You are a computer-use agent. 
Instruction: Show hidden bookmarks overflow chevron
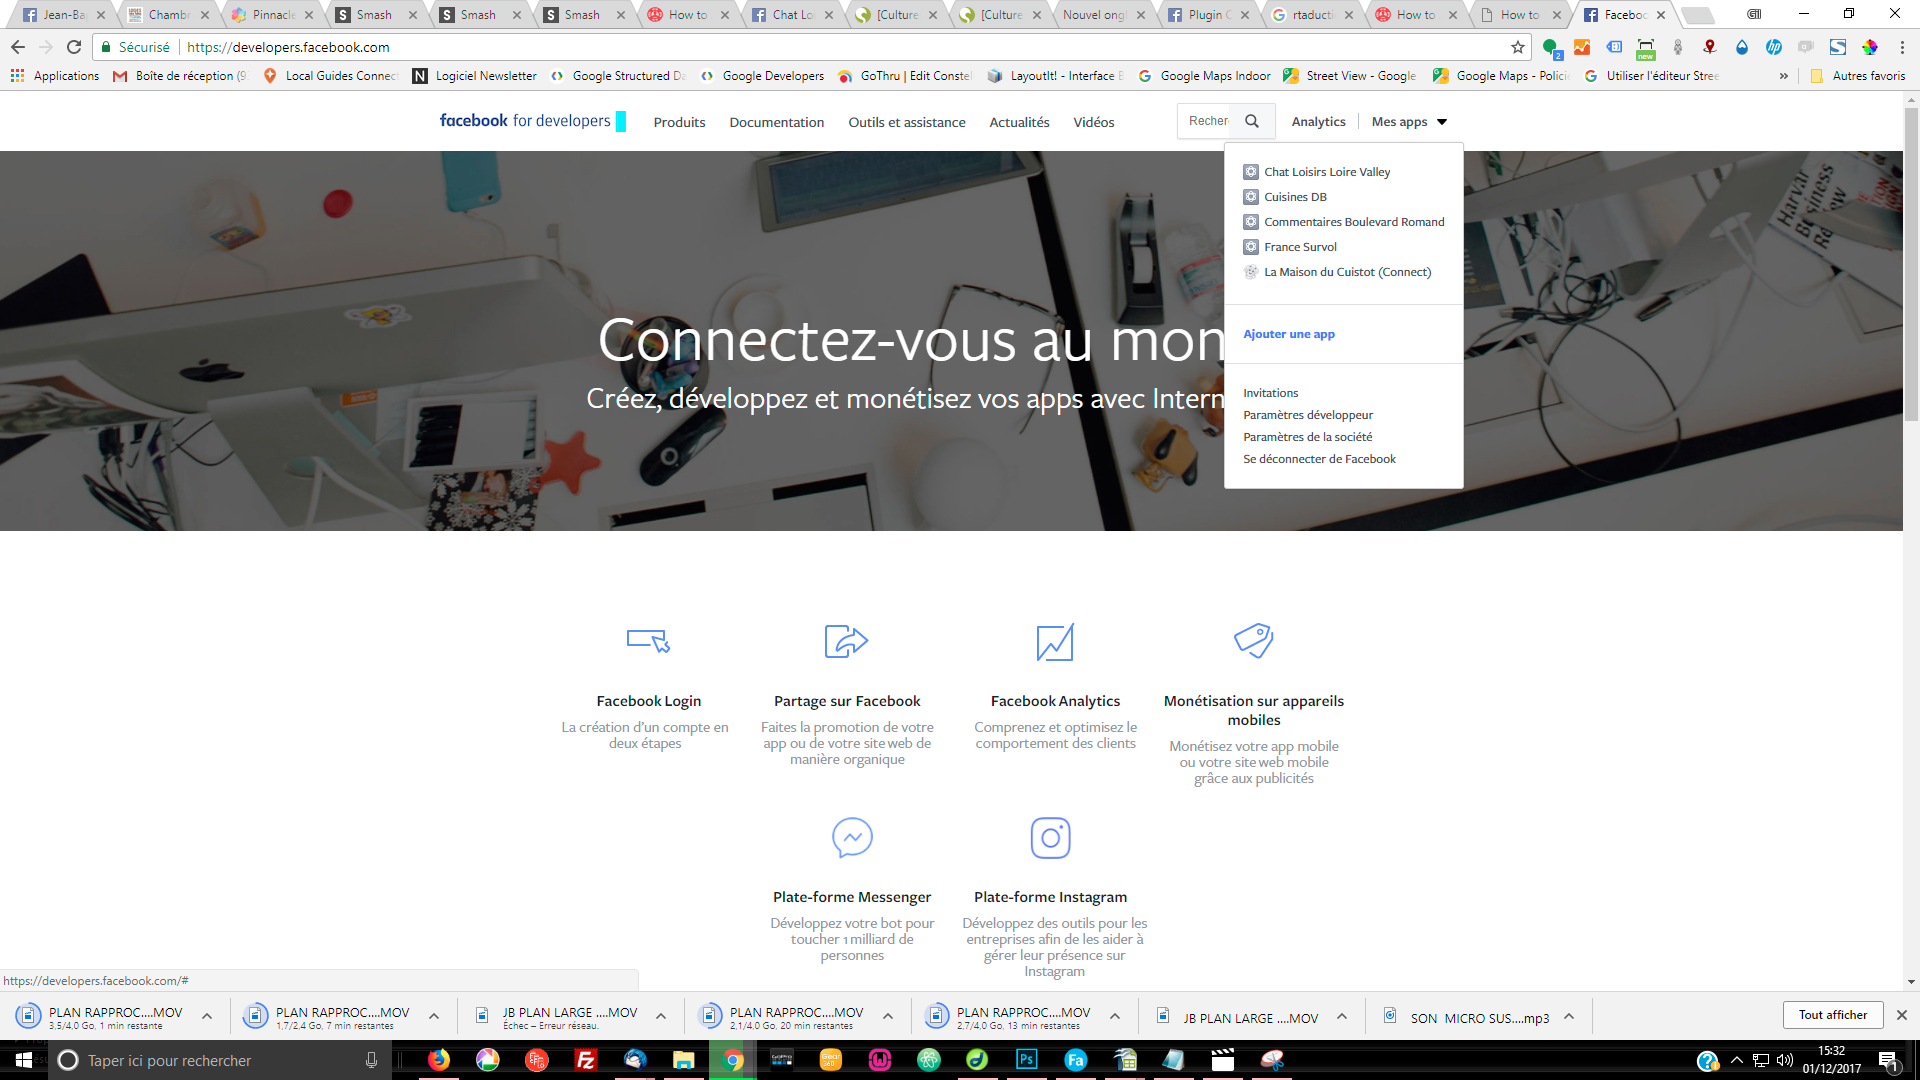tap(1783, 76)
